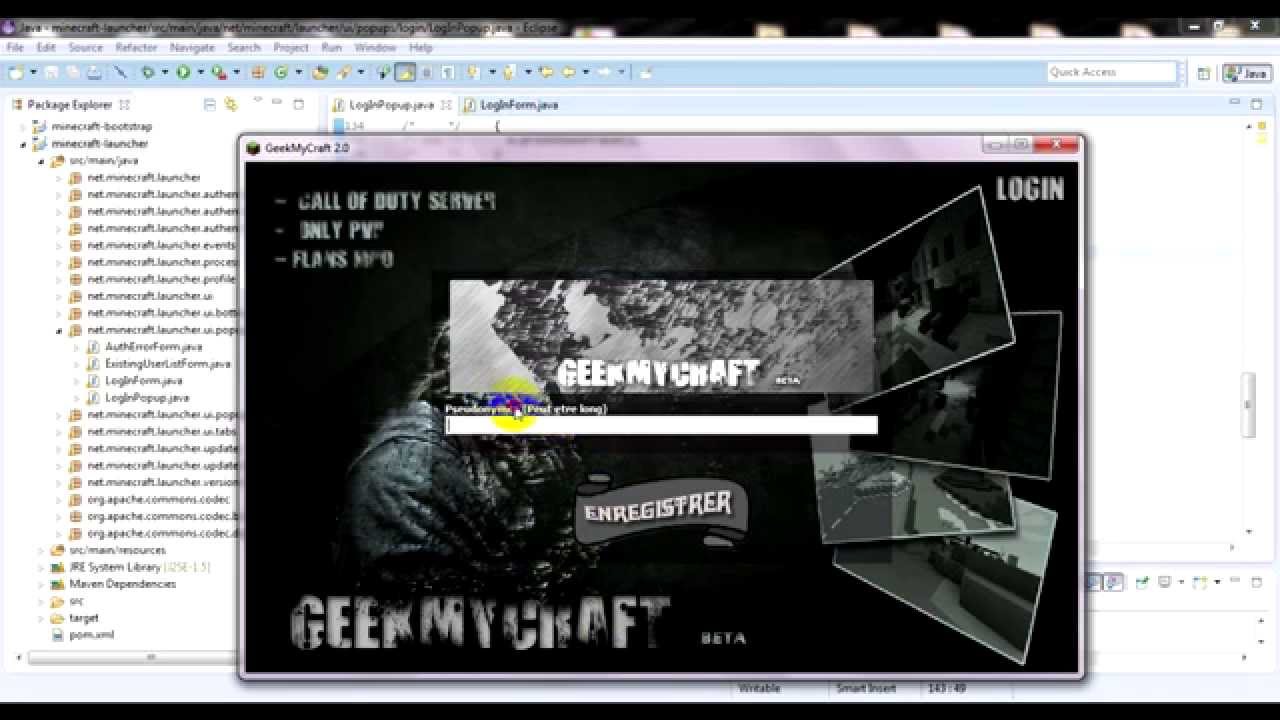This screenshot has height=720, width=1280.
Task: Collapse the minecraft-launcher project
Action: pos(23,144)
